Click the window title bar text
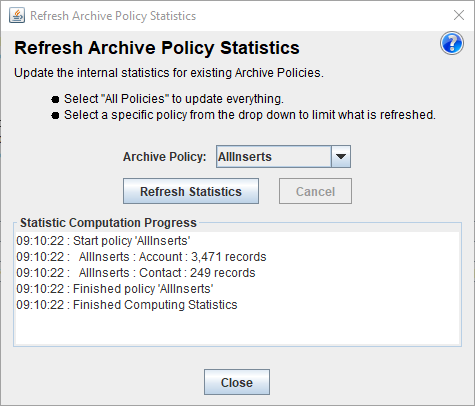Screen dimensions: 475x406 tap(113, 16)
